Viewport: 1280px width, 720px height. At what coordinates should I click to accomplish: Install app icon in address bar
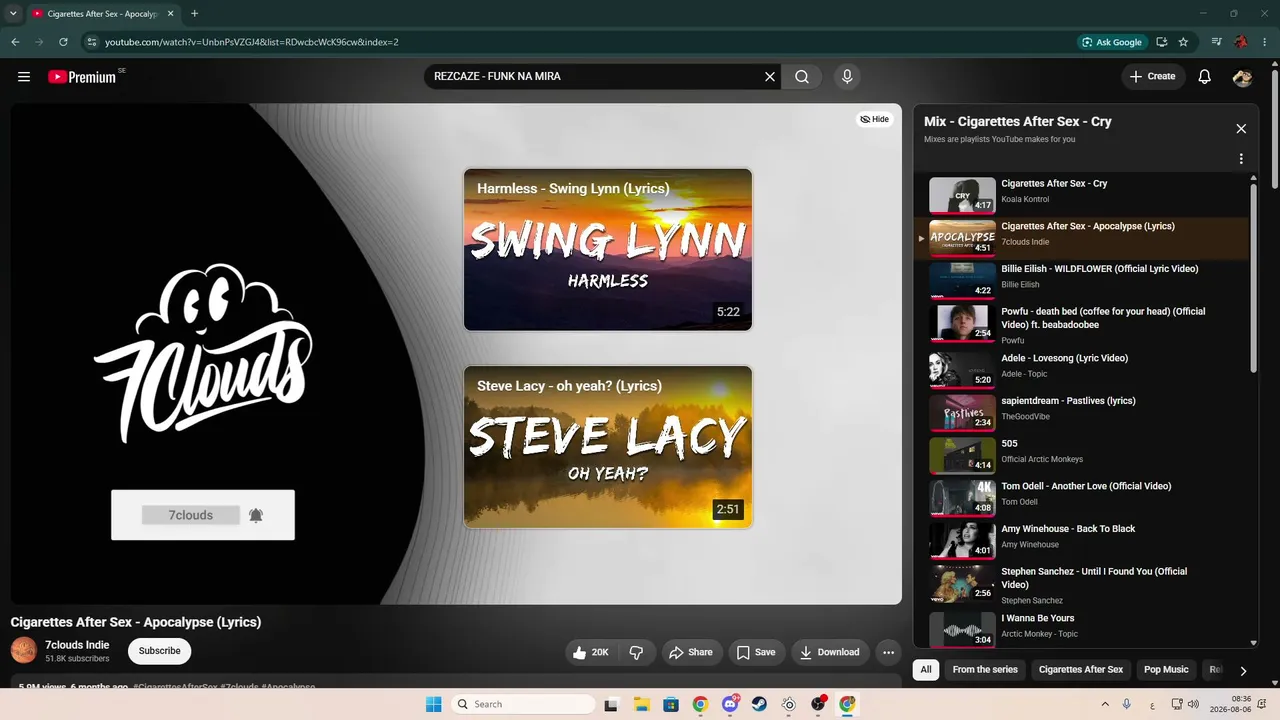point(1162,42)
